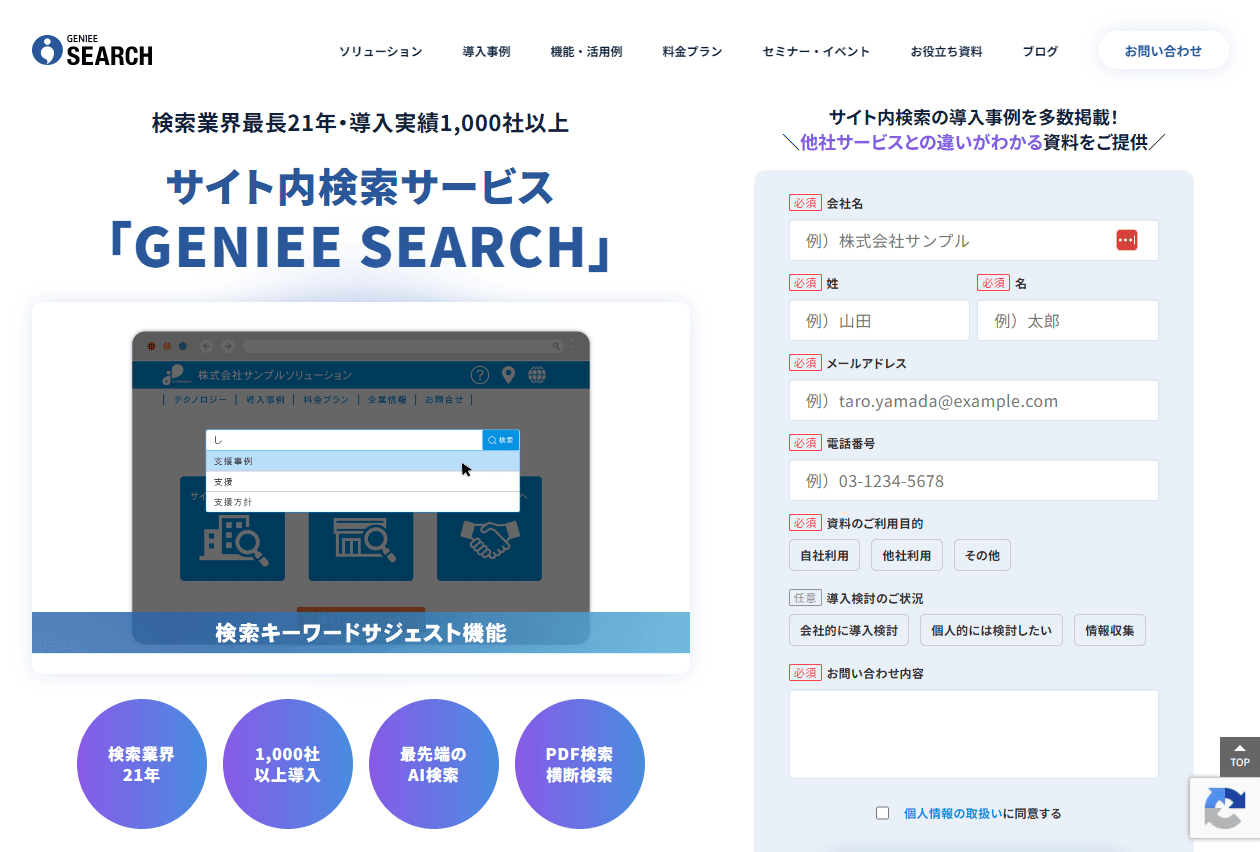Screen dimensions: 1260x852
Task: Focus the 名 input field
Action: [x=1068, y=320]
